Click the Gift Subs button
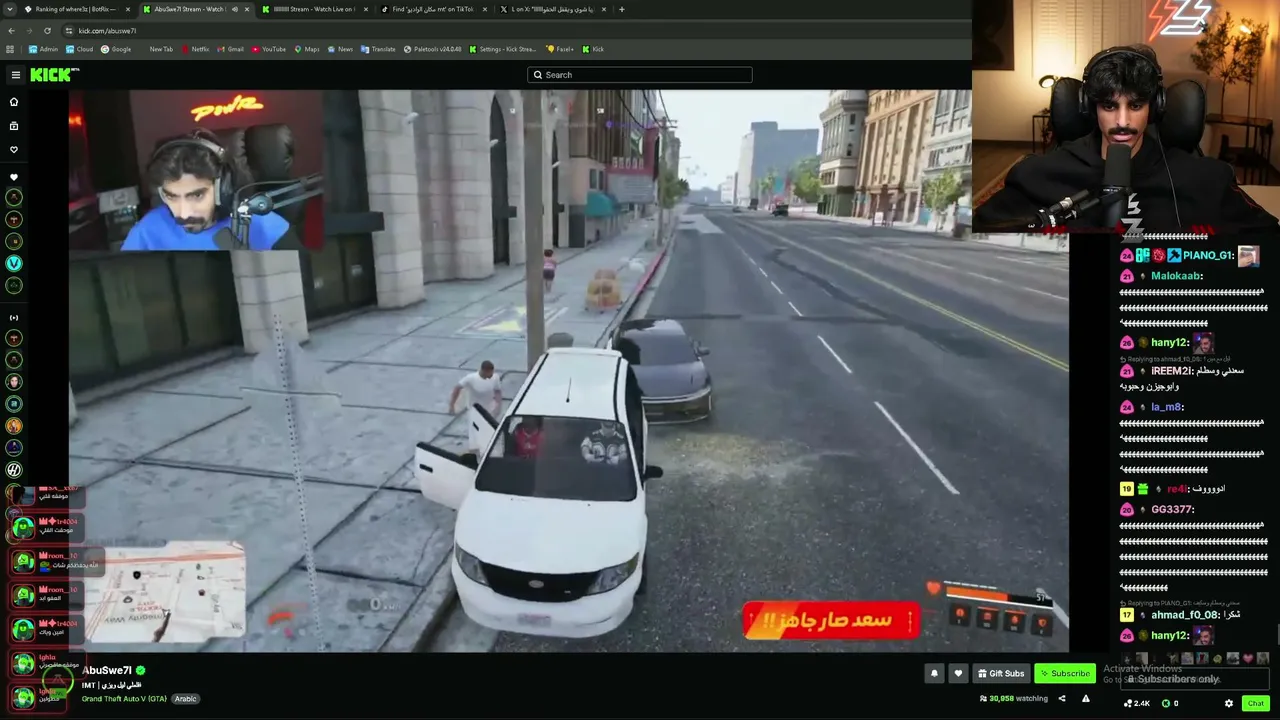 pyautogui.click(x=1001, y=674)
